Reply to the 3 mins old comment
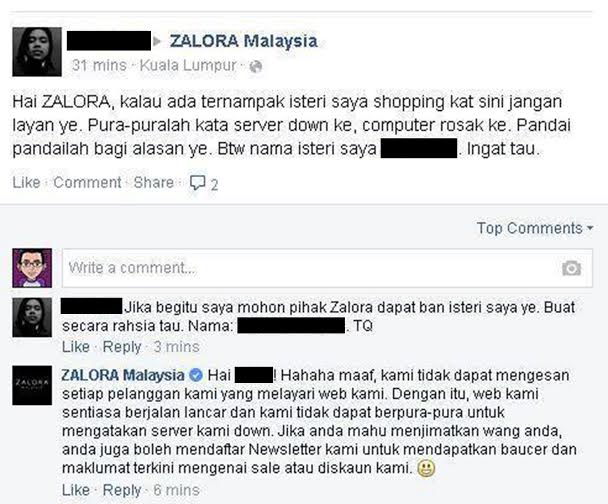The width and height of the screenshot is (608, 504). (x=122, y=347)
